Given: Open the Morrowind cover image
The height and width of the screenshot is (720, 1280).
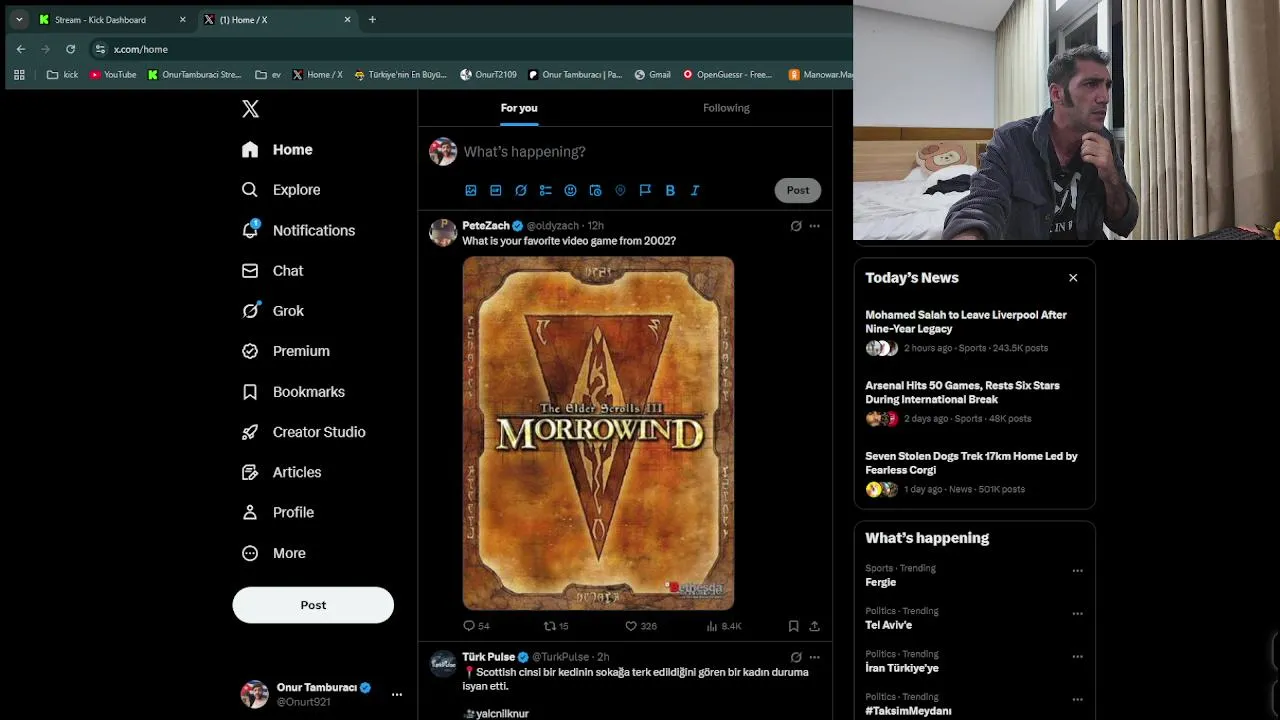Looking at the screenshot, I should tap(598, 433).
